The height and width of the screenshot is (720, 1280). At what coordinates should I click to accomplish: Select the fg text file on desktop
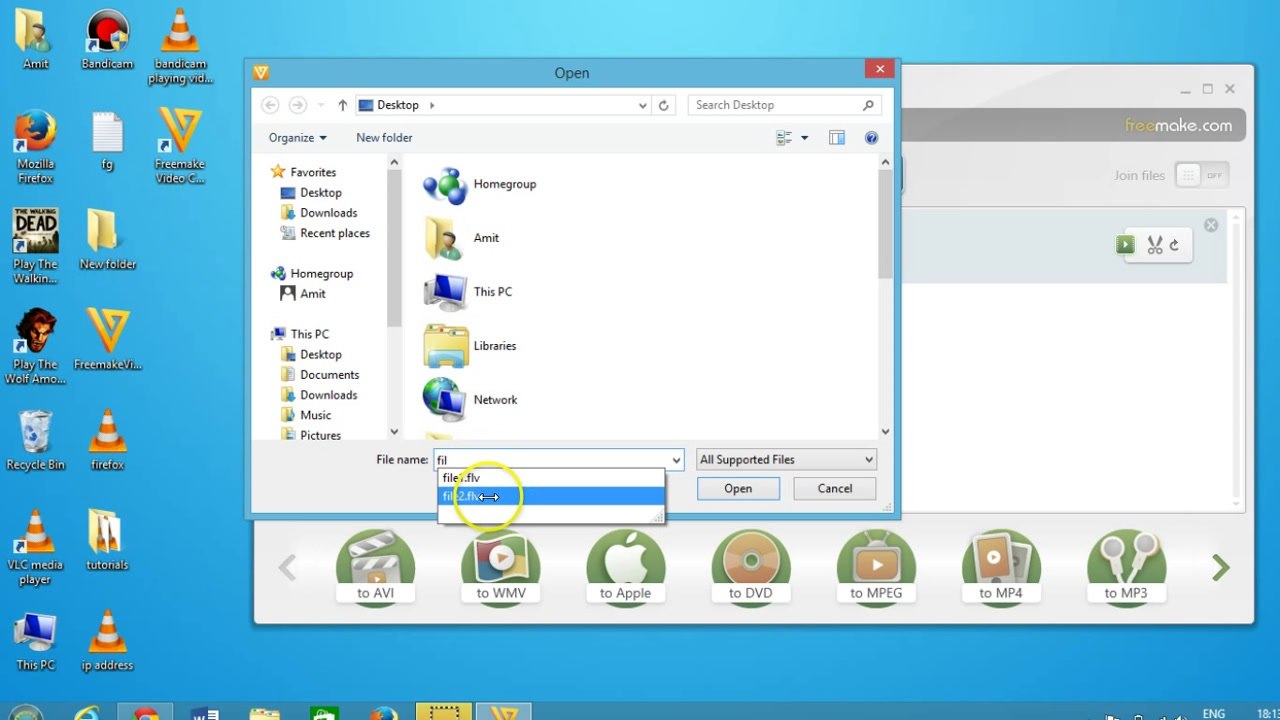(107, 141)
